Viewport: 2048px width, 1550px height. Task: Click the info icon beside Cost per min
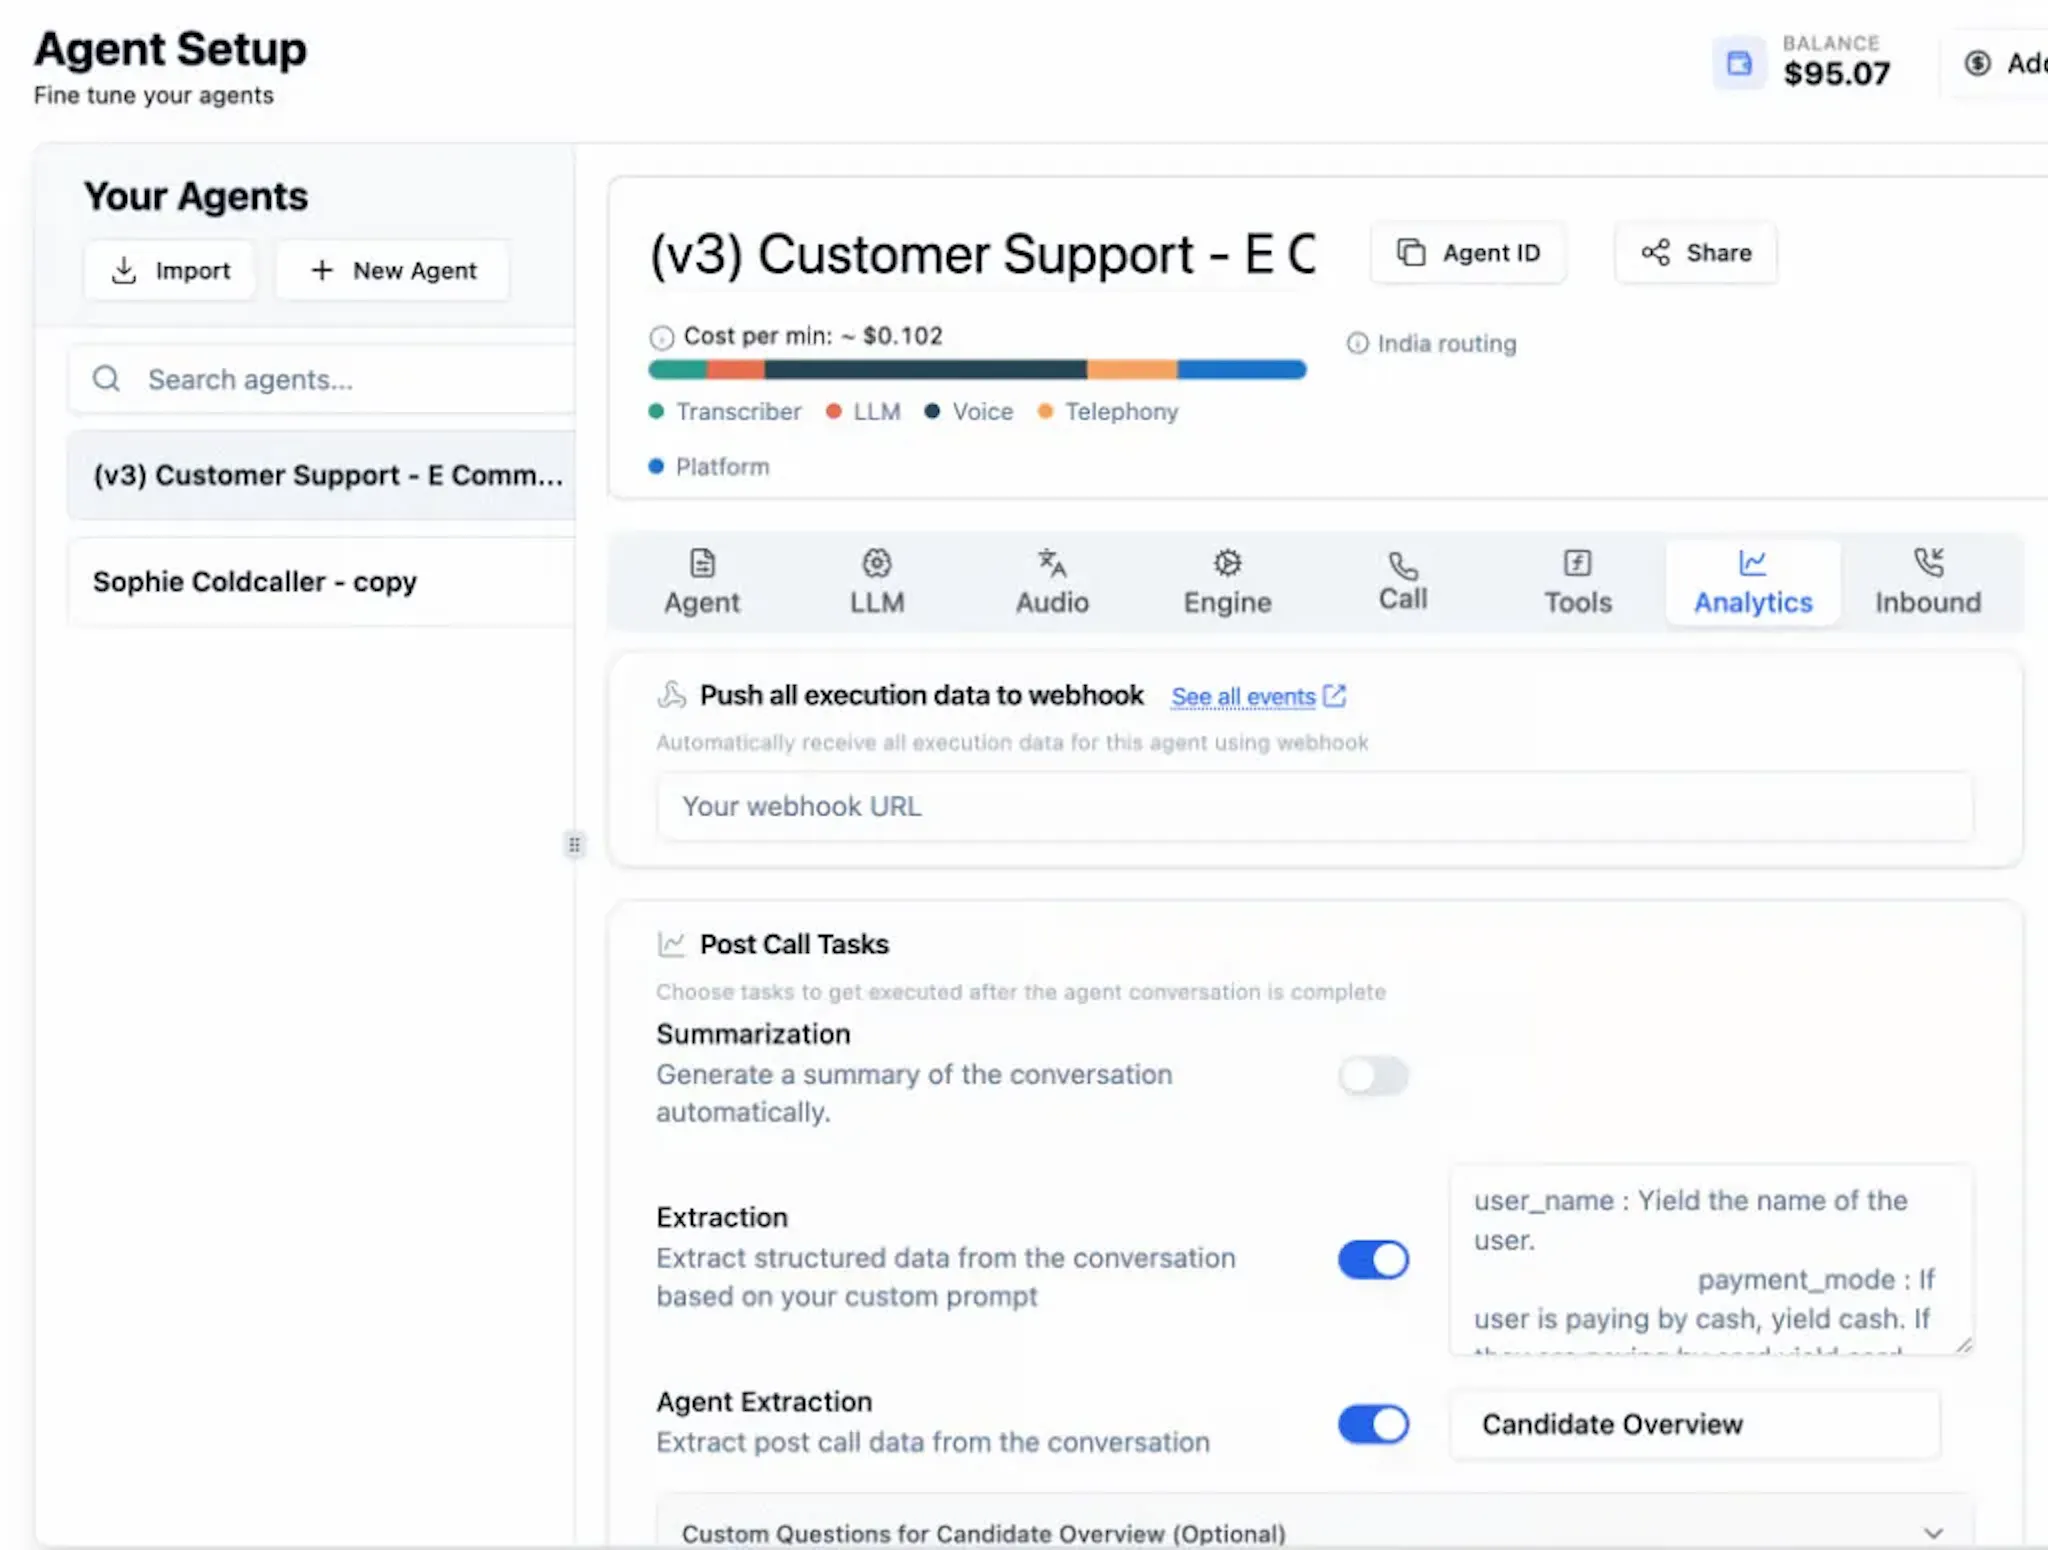(661, 337)
